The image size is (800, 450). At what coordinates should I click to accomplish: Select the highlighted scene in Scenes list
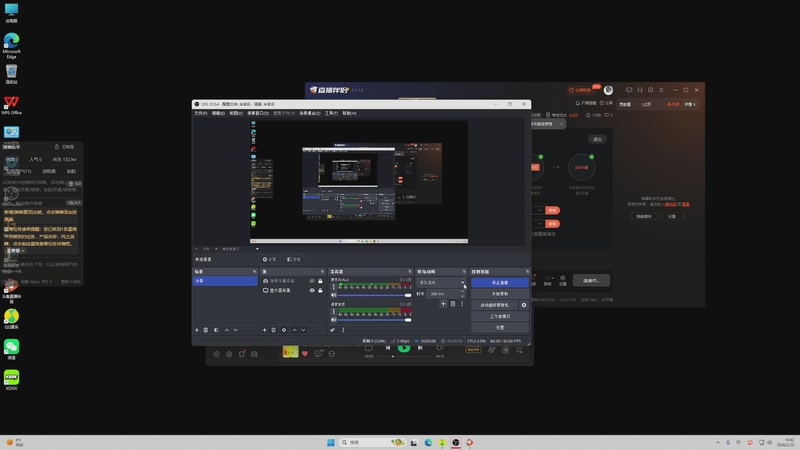coord(225,281)
